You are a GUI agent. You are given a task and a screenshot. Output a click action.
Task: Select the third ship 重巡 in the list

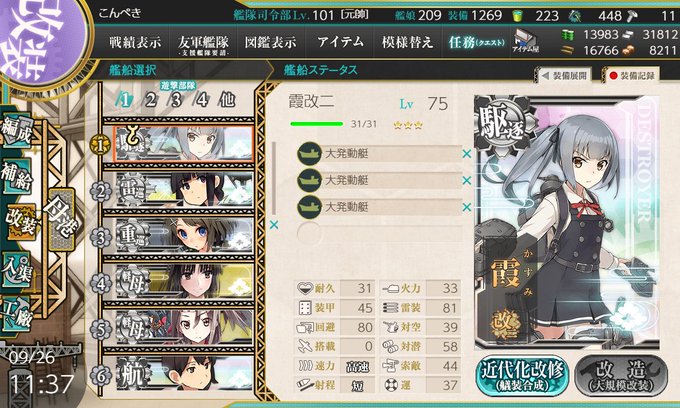(184, 236)
